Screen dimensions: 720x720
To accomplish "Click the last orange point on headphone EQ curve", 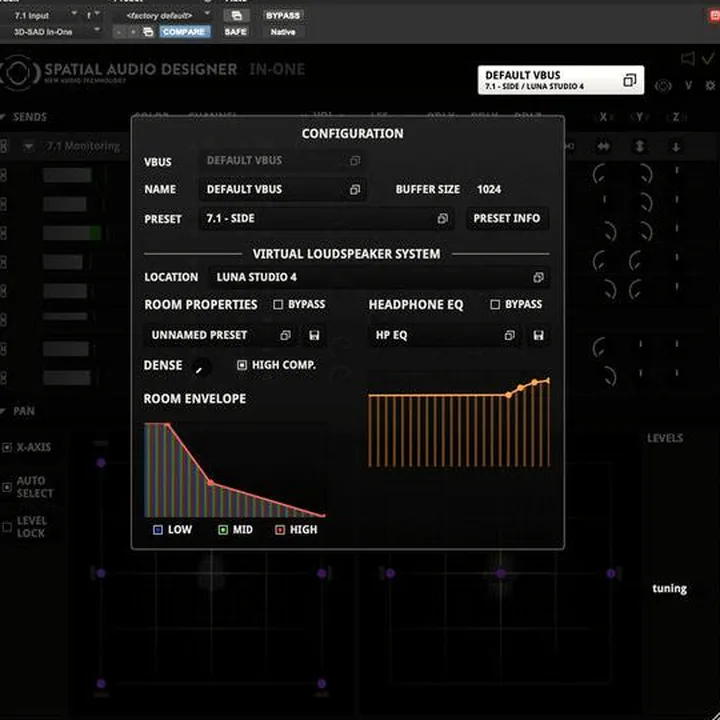I will coord(548,381).
